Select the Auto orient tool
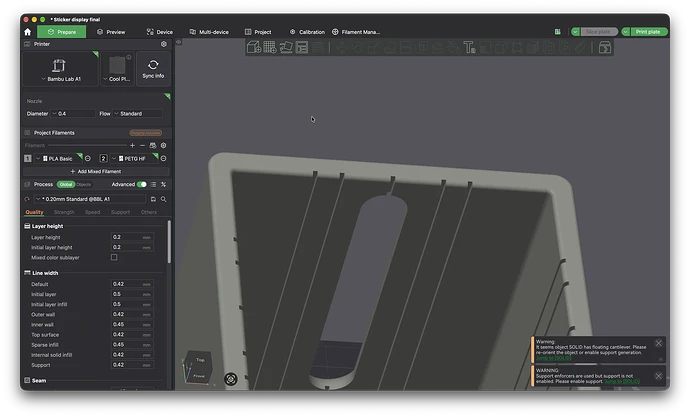This screenshot has width=690, height=417. tap(286, 47)
